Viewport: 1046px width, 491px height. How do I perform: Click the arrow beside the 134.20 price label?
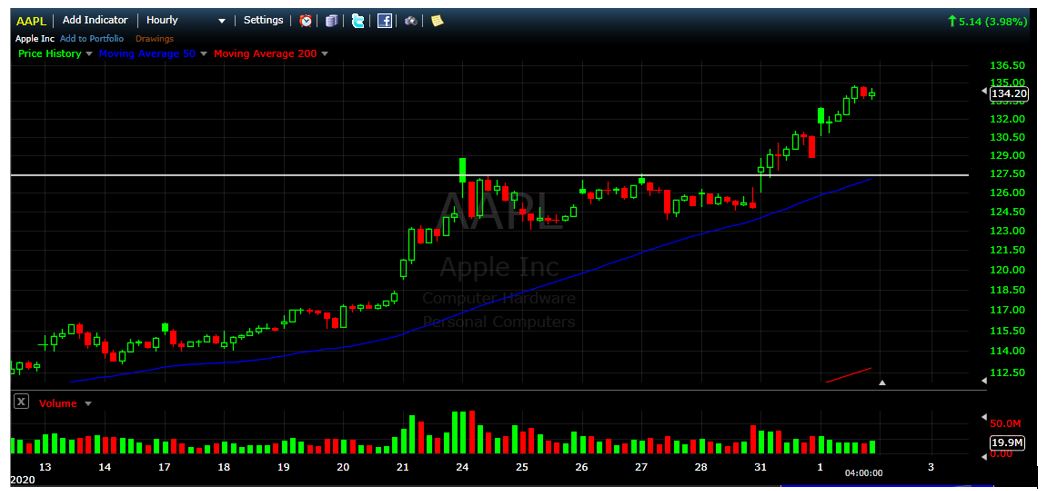[x=983, y=92]
